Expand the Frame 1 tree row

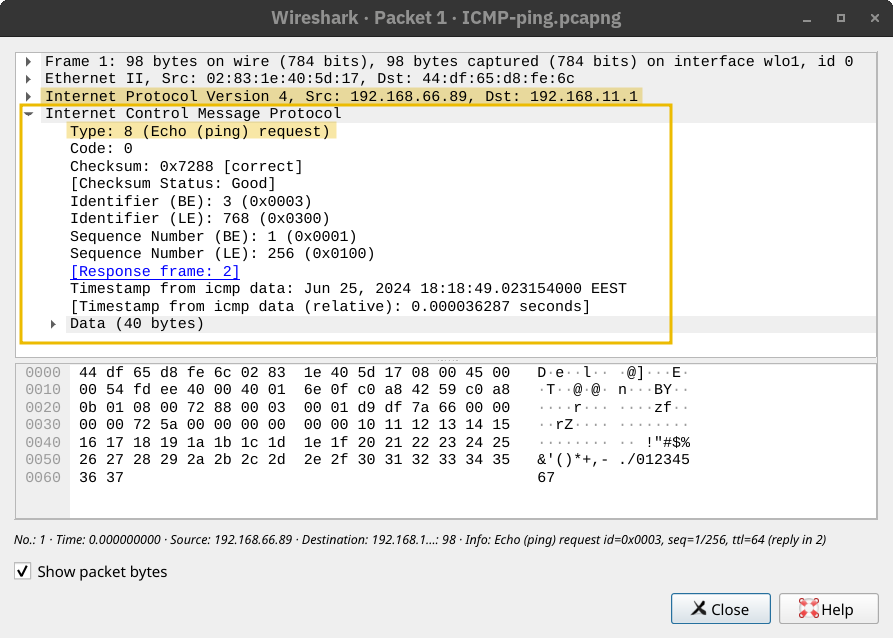coord(29,61)
